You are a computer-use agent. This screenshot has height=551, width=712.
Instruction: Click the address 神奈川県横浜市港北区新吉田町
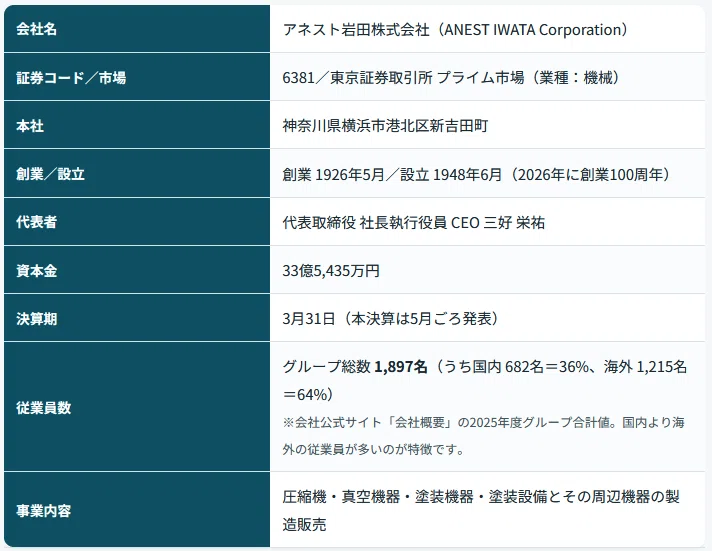tap(385, 126)
